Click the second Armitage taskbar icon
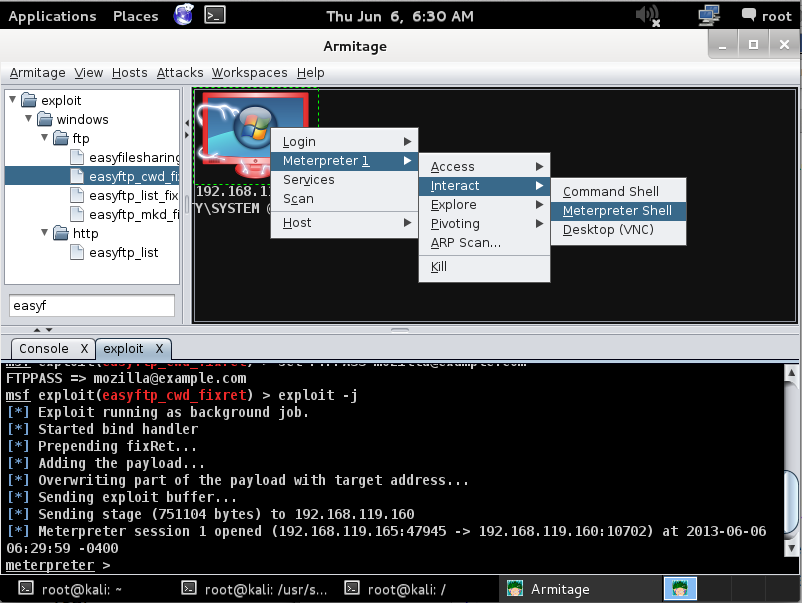 pyautogui.click(x=680, y=589)
